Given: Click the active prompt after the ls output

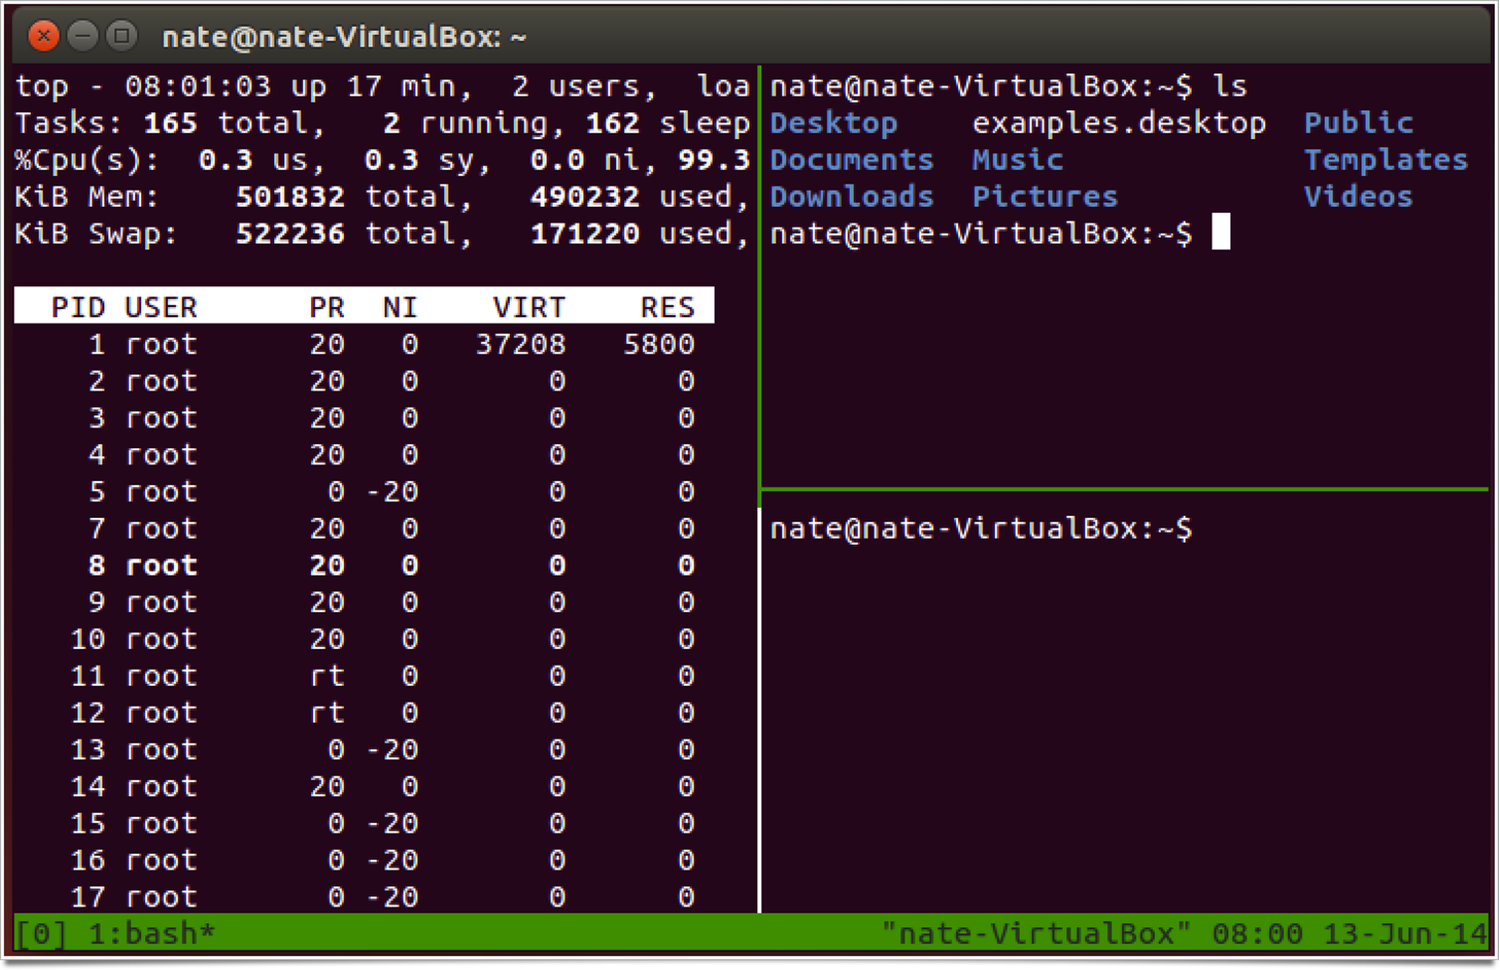Looking at the screenshot, I should pyautogui.click(x=1219, y=233).
